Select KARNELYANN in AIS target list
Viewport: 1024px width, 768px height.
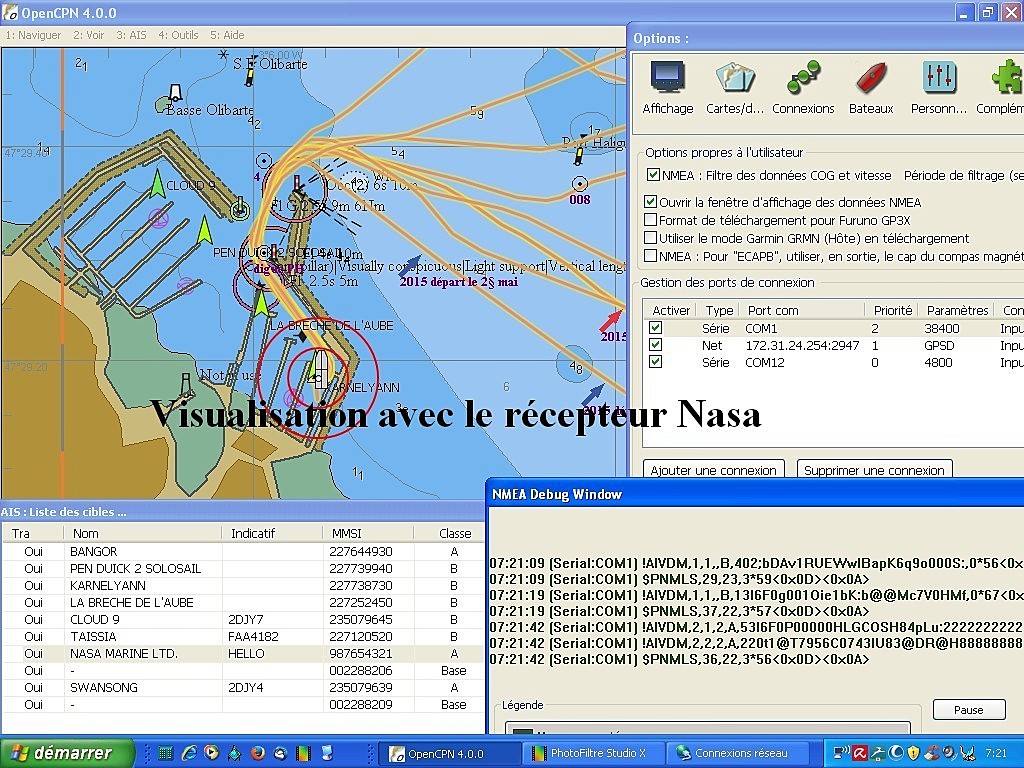243,585
